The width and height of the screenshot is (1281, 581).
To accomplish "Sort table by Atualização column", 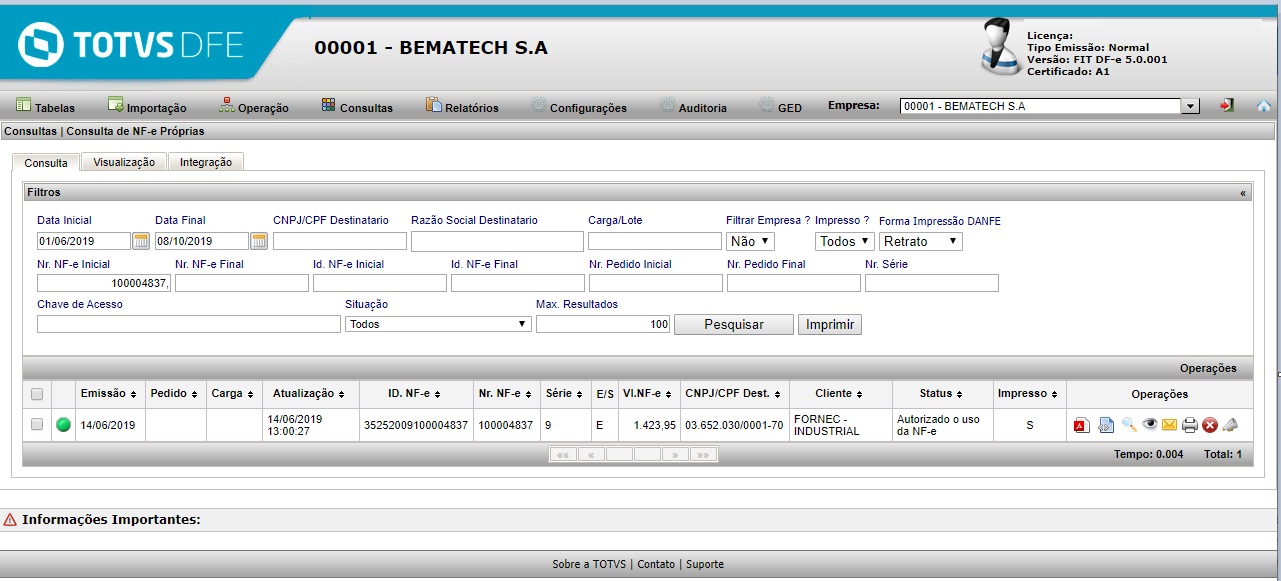I will 309,394.
